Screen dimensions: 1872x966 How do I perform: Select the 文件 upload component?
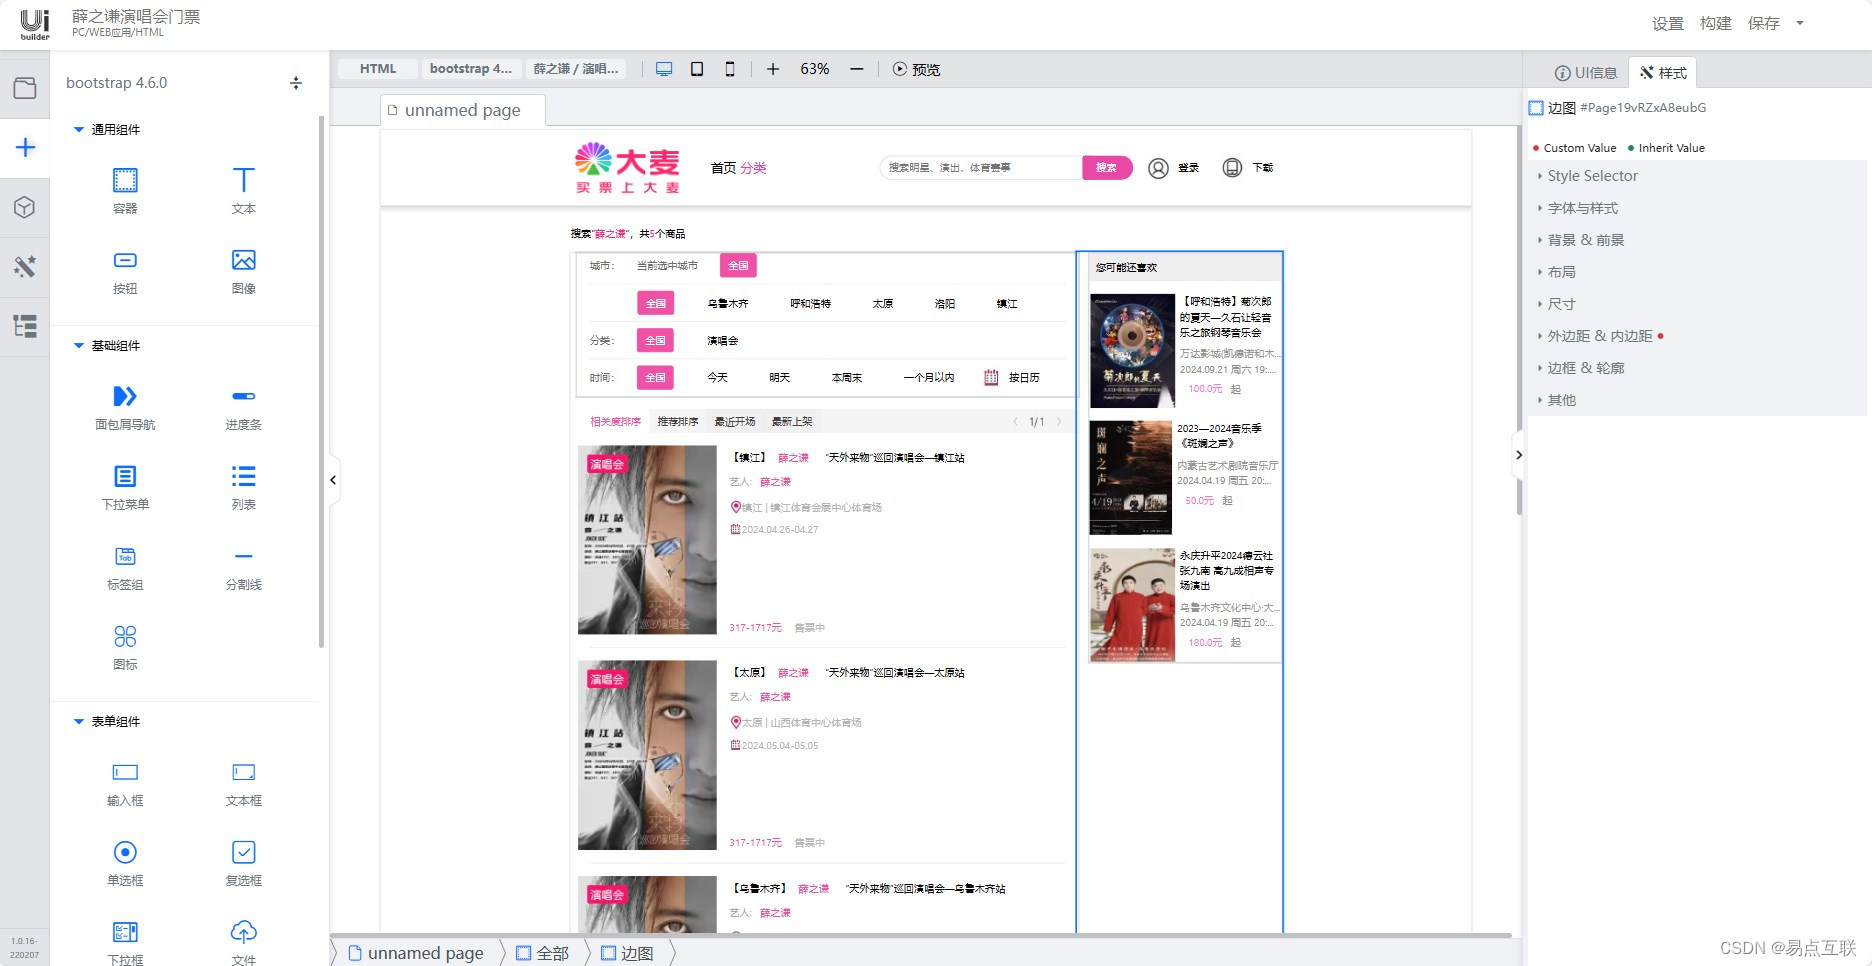[243, 942]
